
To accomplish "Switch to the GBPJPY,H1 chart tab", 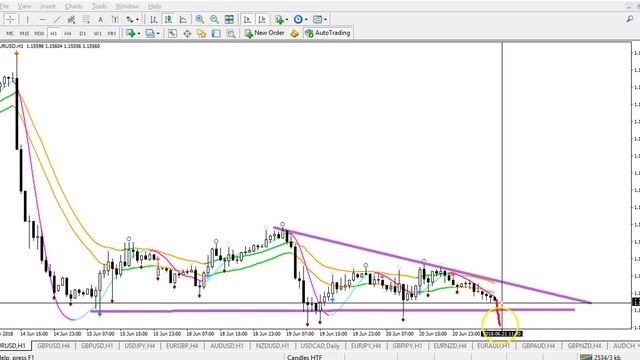I will [407, 346].
